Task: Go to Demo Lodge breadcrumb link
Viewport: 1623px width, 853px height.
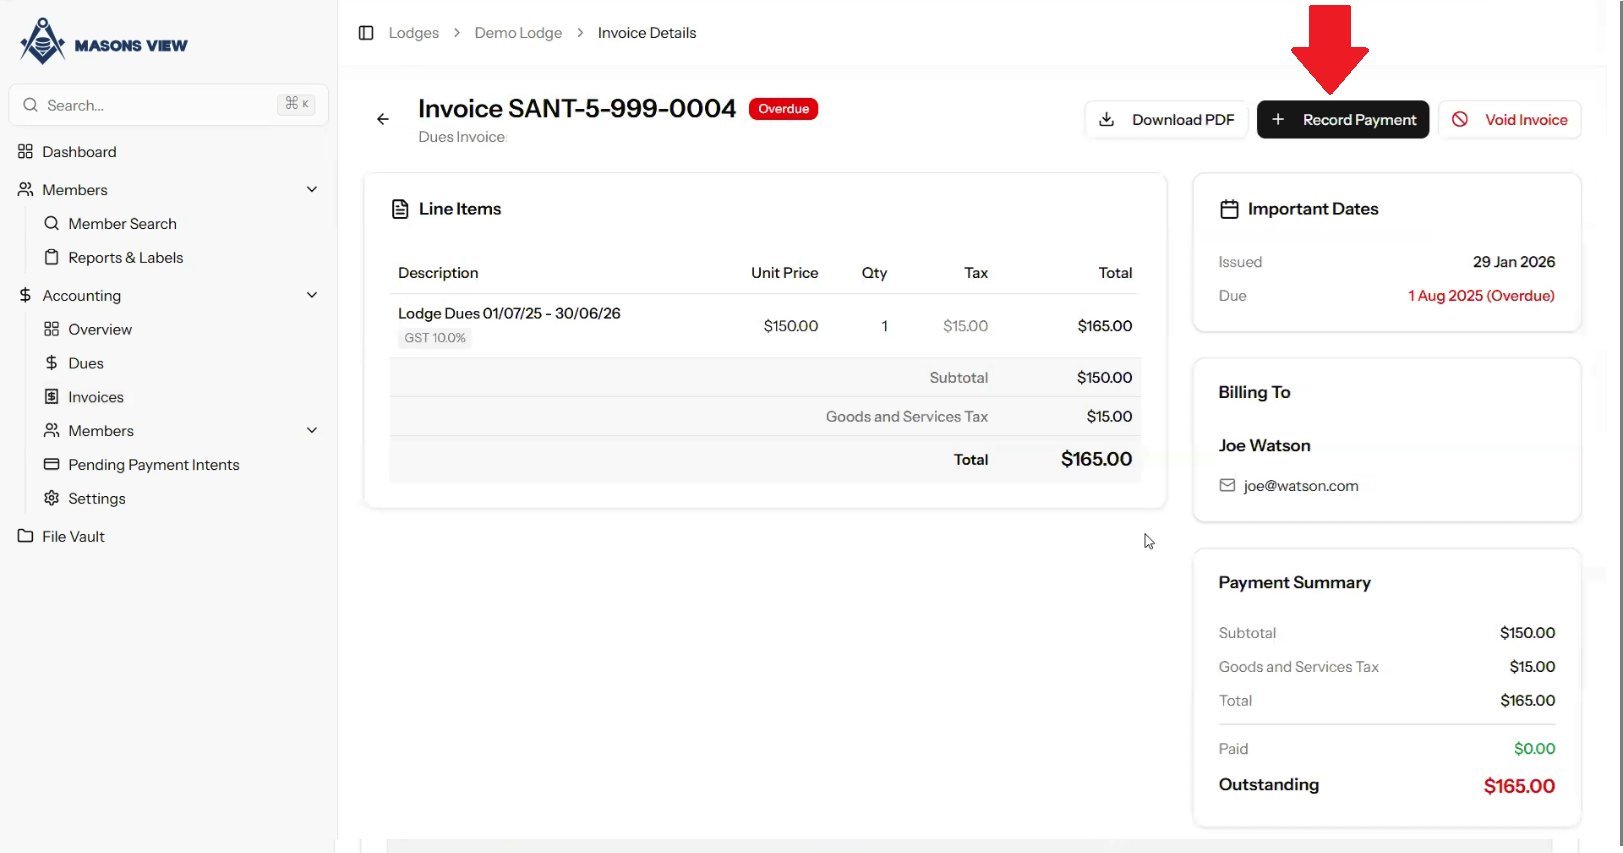Action: pos(518,33)
